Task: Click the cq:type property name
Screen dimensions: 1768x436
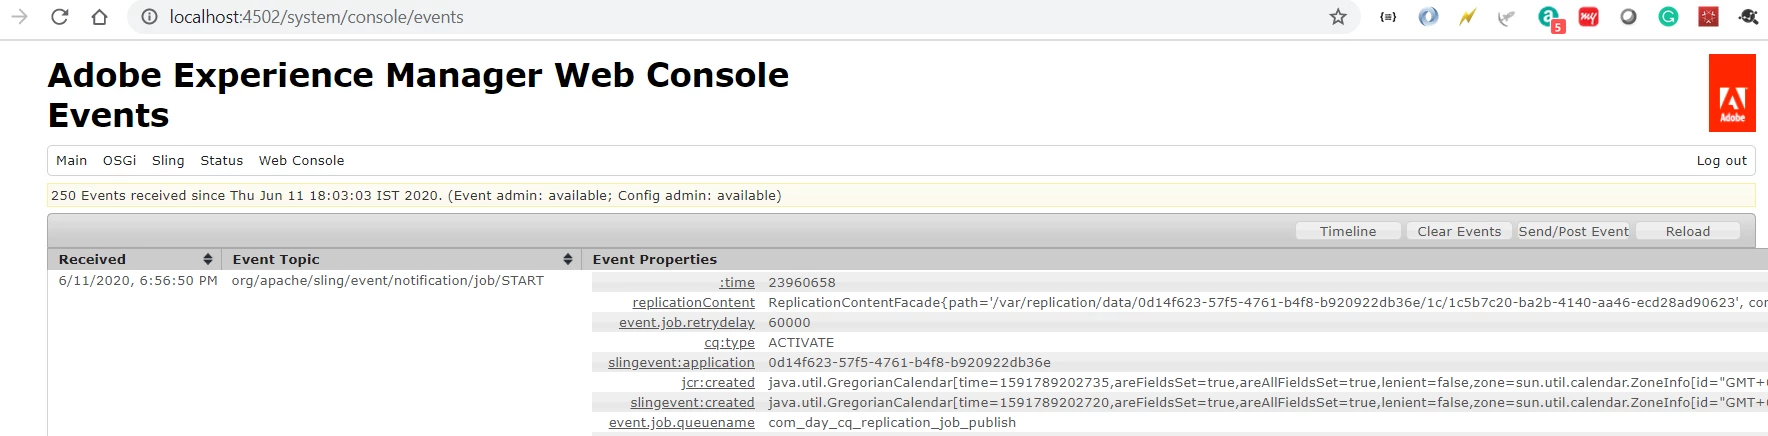Action: click(x=729, y=343)
